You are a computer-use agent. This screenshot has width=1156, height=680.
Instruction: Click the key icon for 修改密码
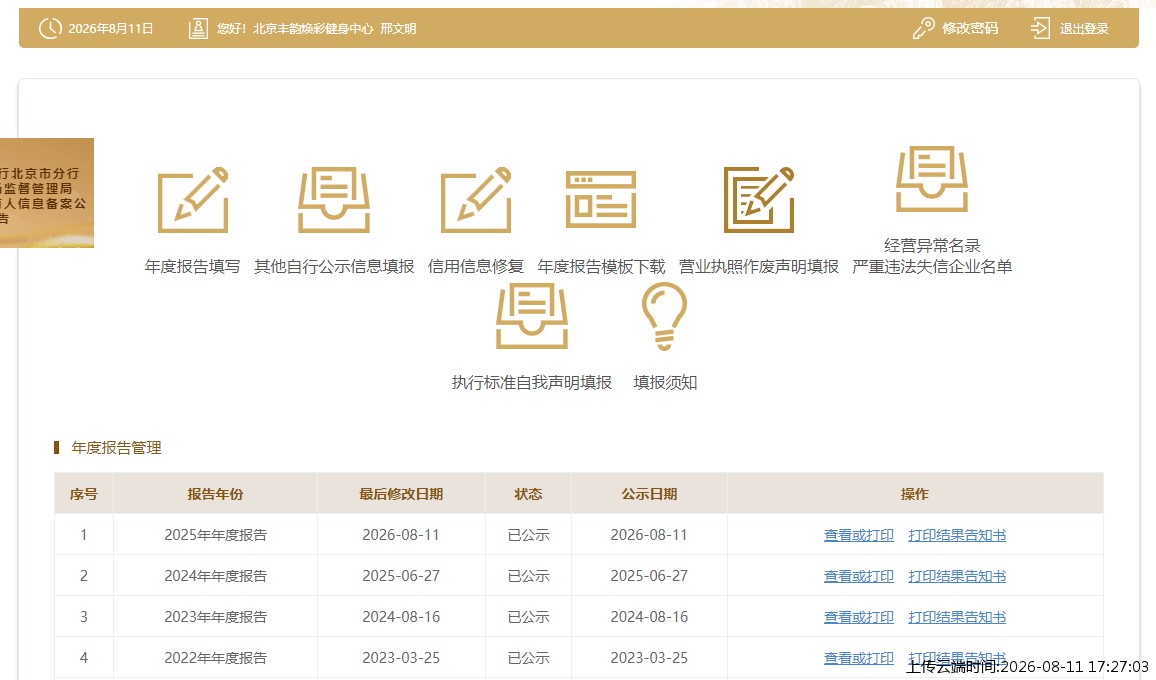(x=923, y=29)
